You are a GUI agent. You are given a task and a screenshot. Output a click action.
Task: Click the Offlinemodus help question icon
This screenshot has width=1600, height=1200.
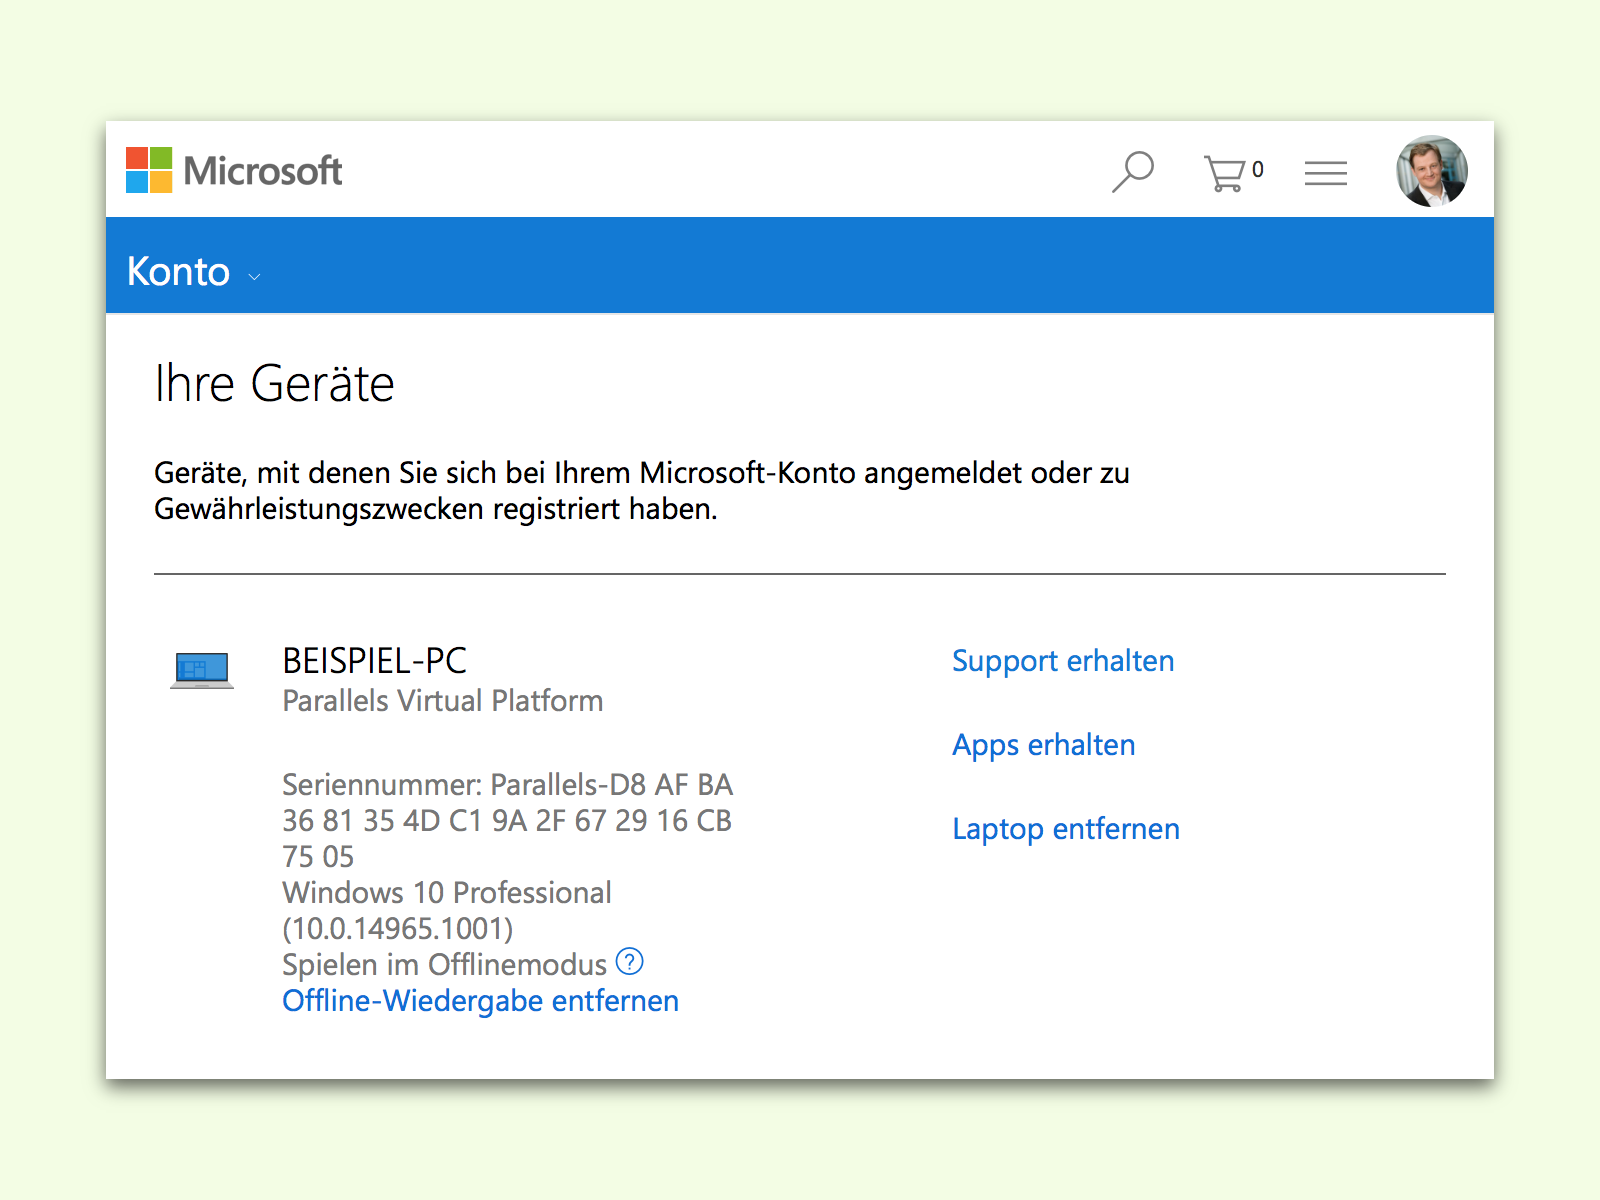[630, 962]
